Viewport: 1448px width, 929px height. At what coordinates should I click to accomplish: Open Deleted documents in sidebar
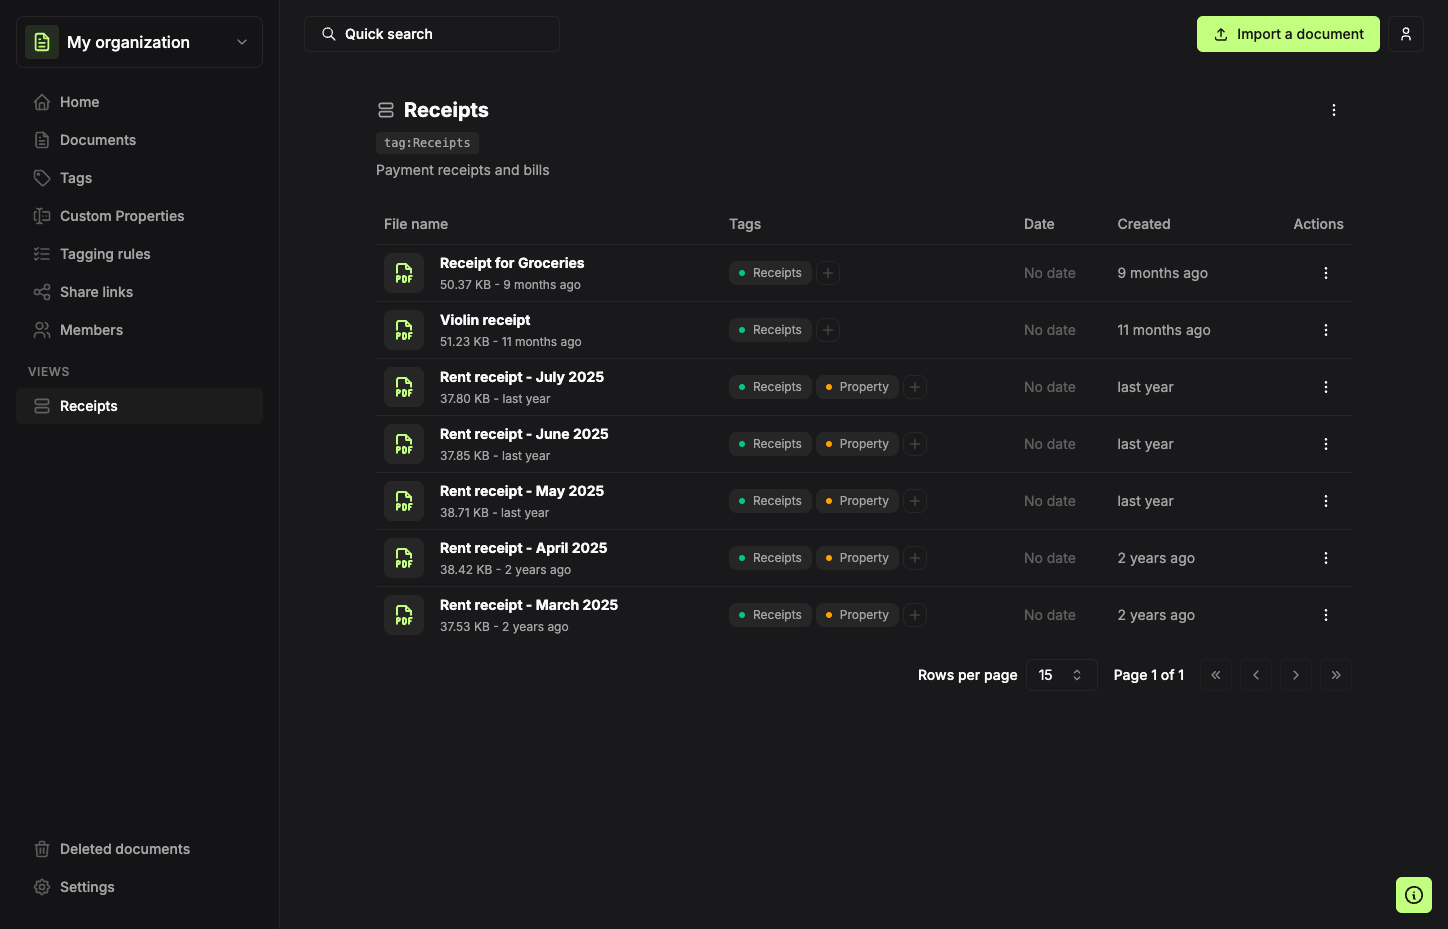tap(125, 849)
